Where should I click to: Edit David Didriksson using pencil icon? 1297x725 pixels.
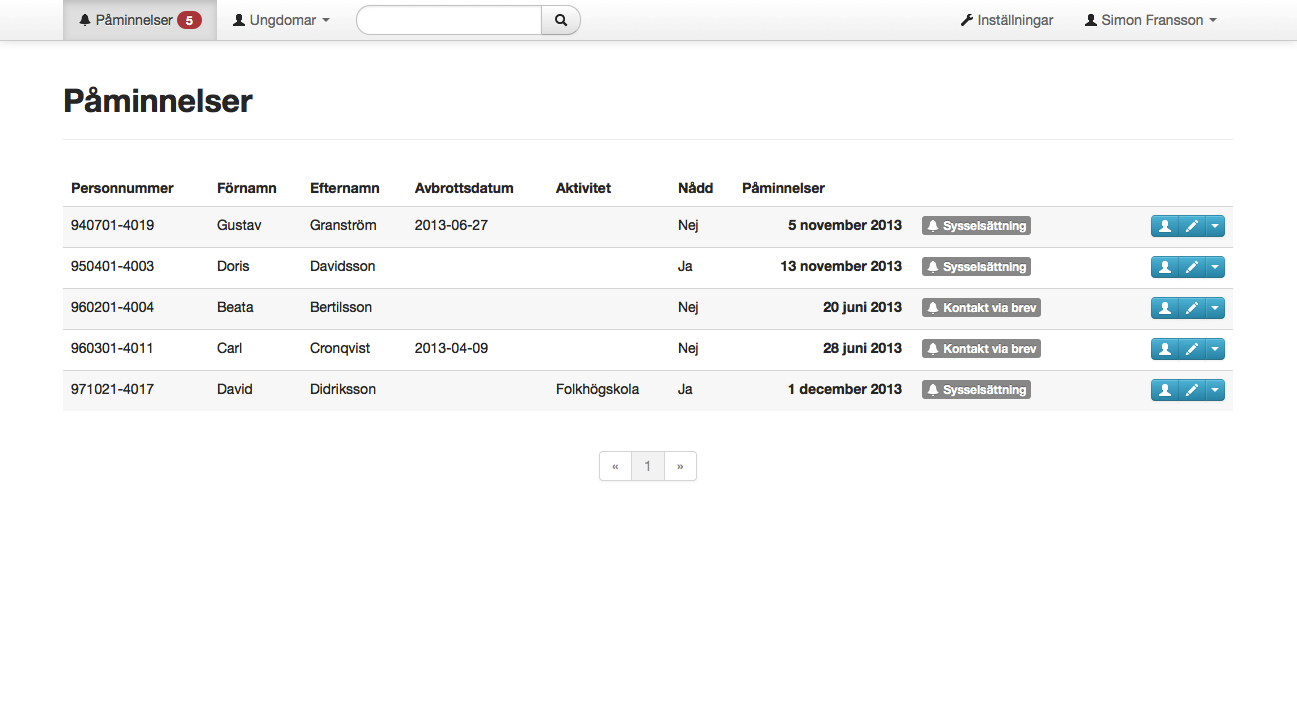pos(1191,390)
